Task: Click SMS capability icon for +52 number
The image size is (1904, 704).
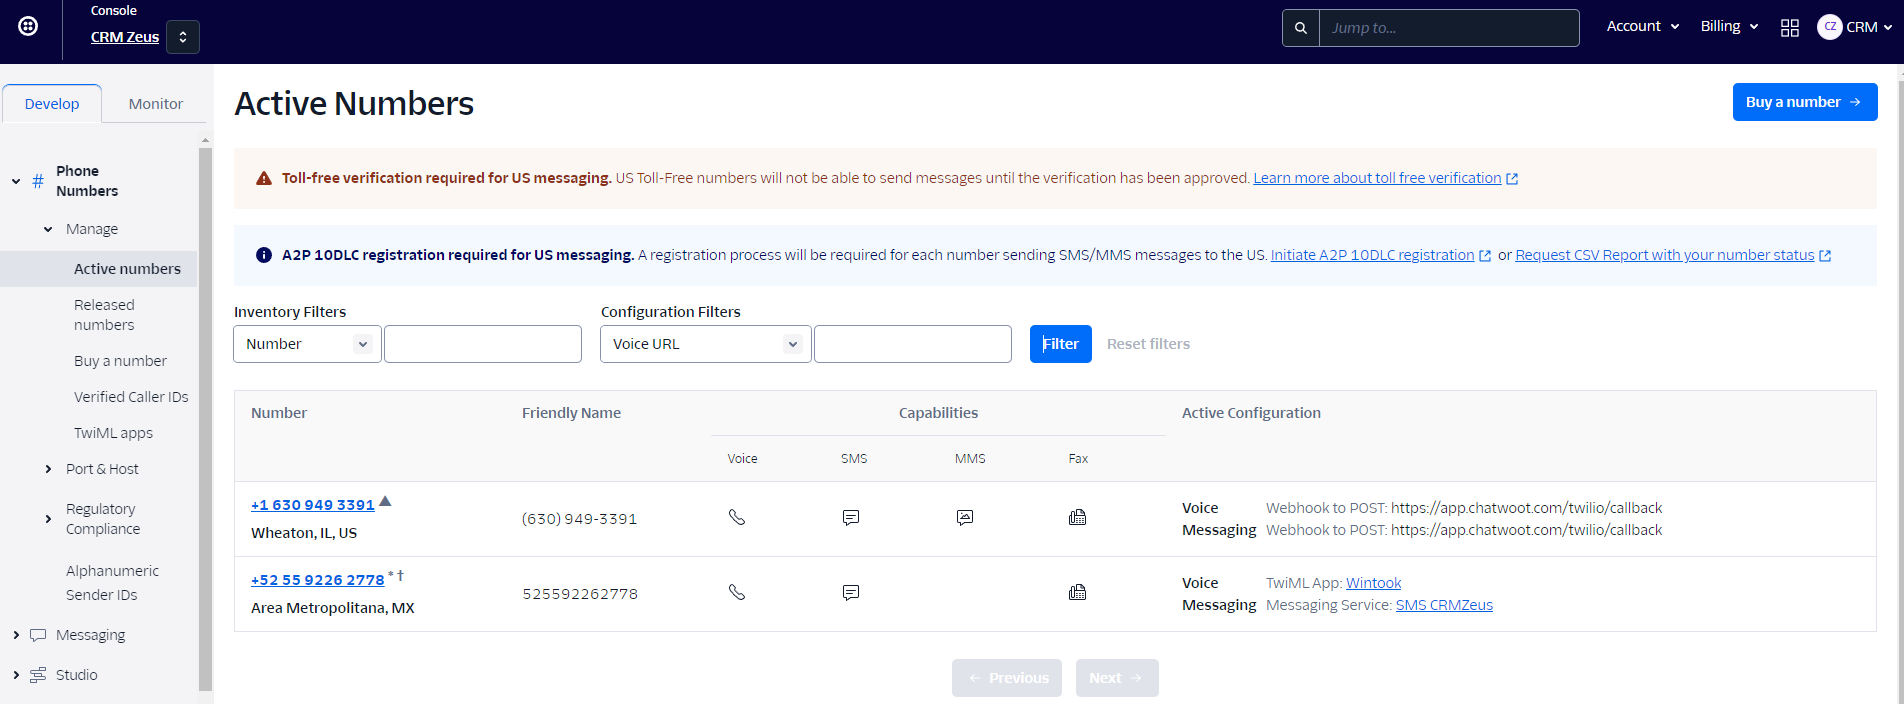Action: point(851,592)
